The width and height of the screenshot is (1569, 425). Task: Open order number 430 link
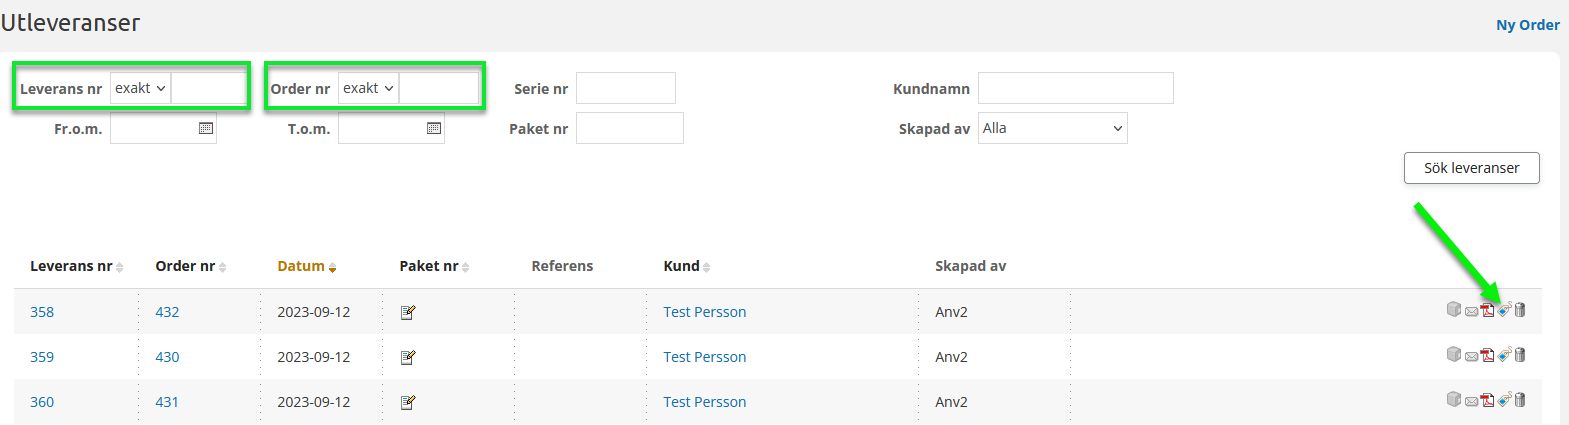point(167,357)
